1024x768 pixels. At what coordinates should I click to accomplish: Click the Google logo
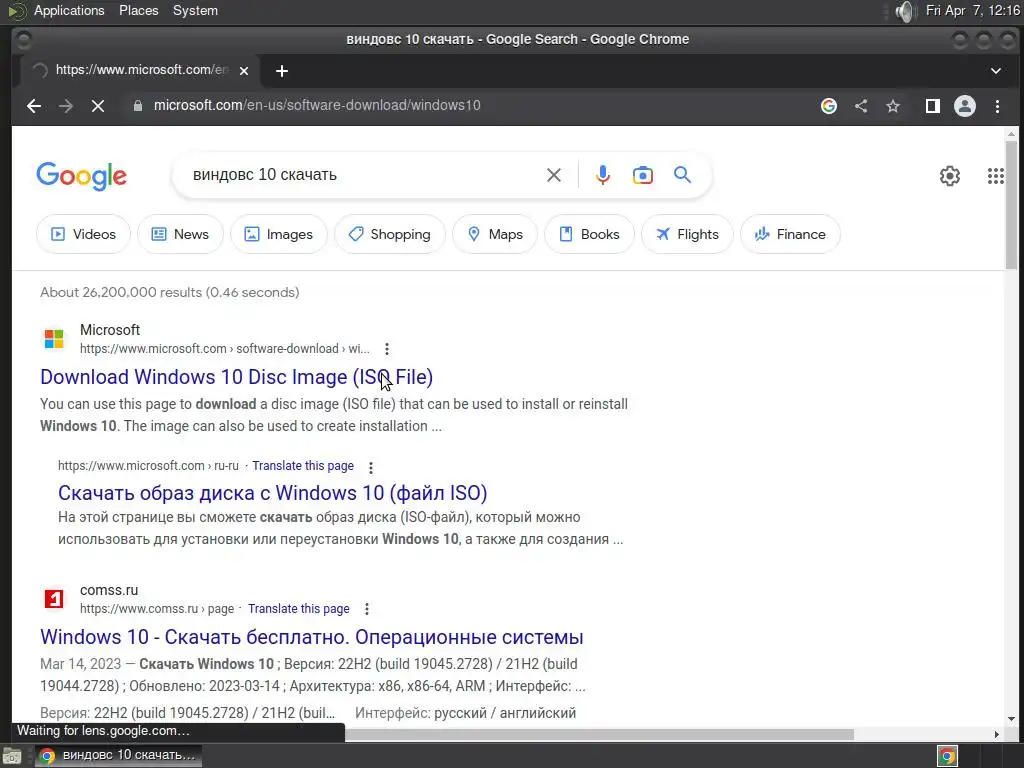(x=82, y=176)
